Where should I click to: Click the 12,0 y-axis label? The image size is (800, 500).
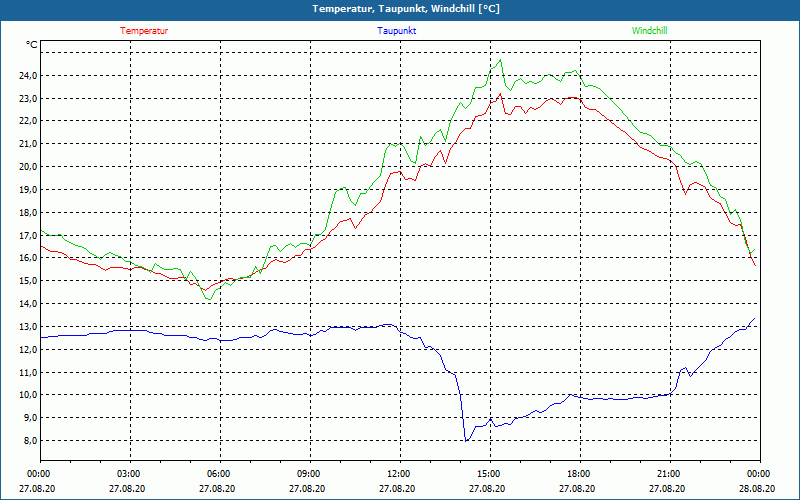pyautogui.click(x=28, y=349)
